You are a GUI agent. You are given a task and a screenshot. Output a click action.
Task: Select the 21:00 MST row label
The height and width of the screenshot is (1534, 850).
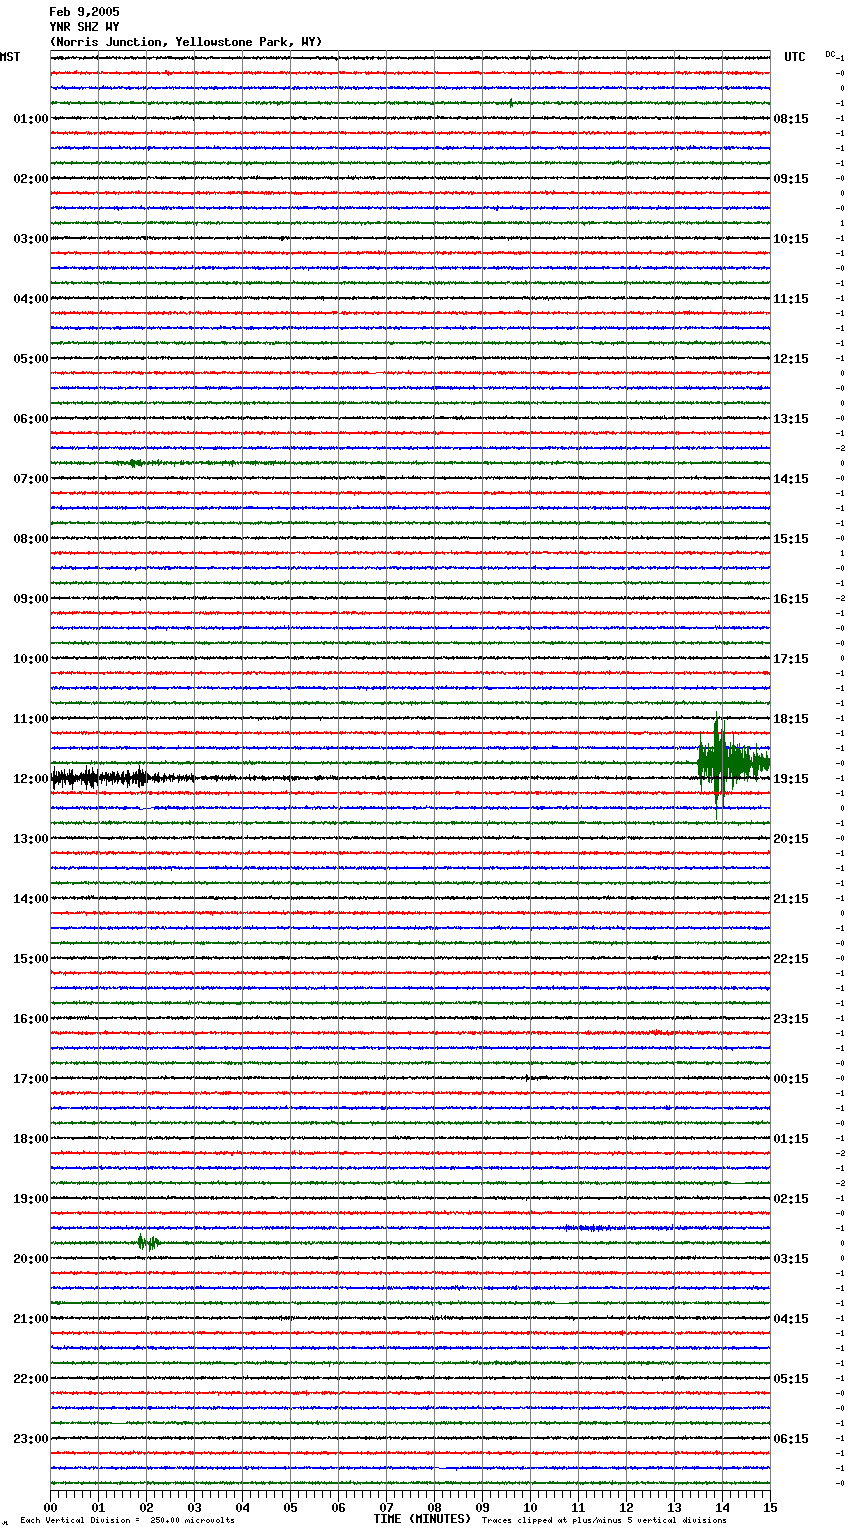pos(31,1319)
